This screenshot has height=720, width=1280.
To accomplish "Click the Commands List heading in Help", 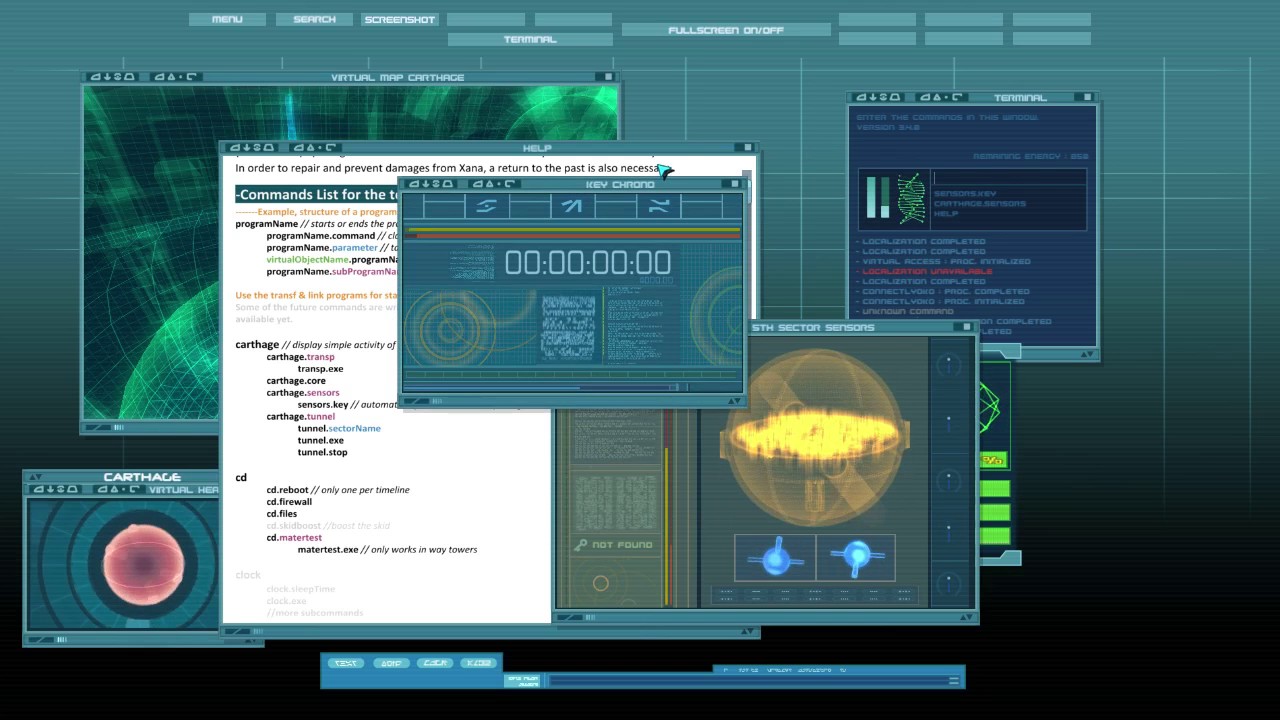I will (318, 195).
